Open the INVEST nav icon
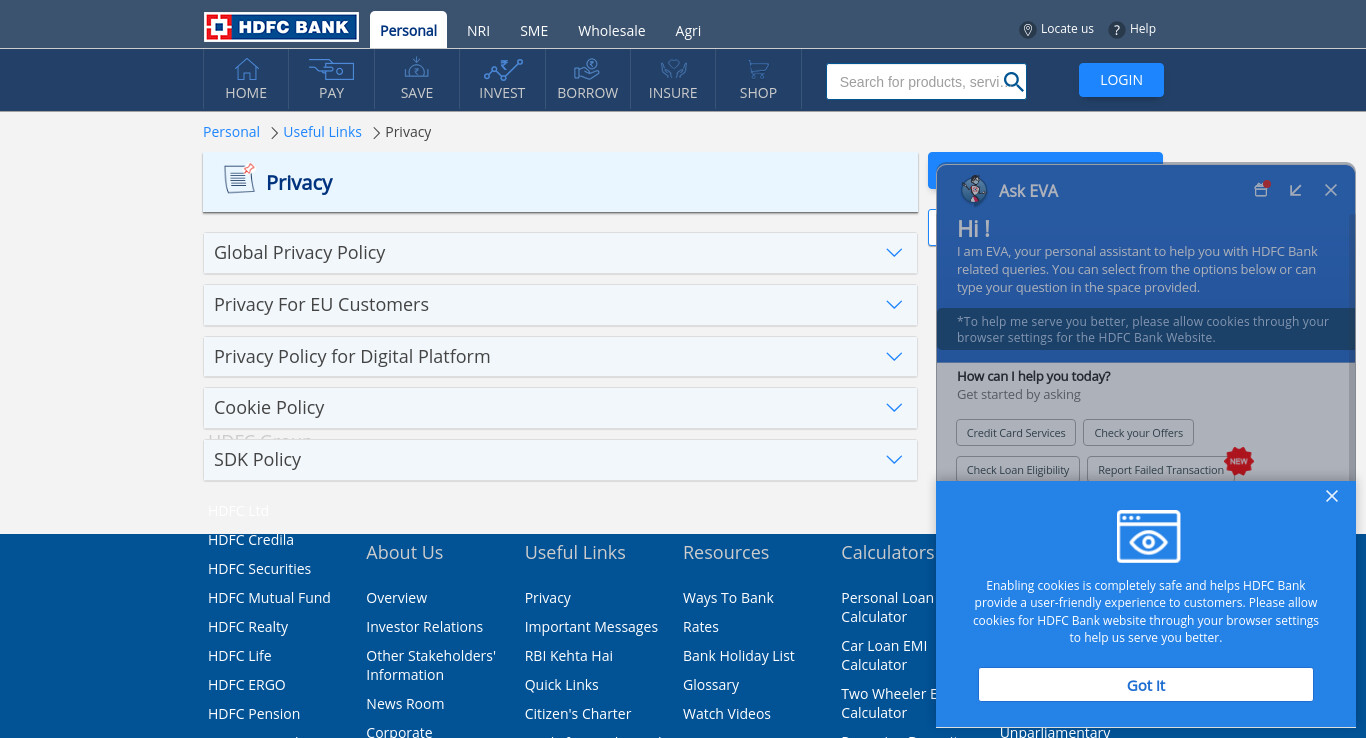The width and height of the screenshot is (1366, 738). point(502,69)
